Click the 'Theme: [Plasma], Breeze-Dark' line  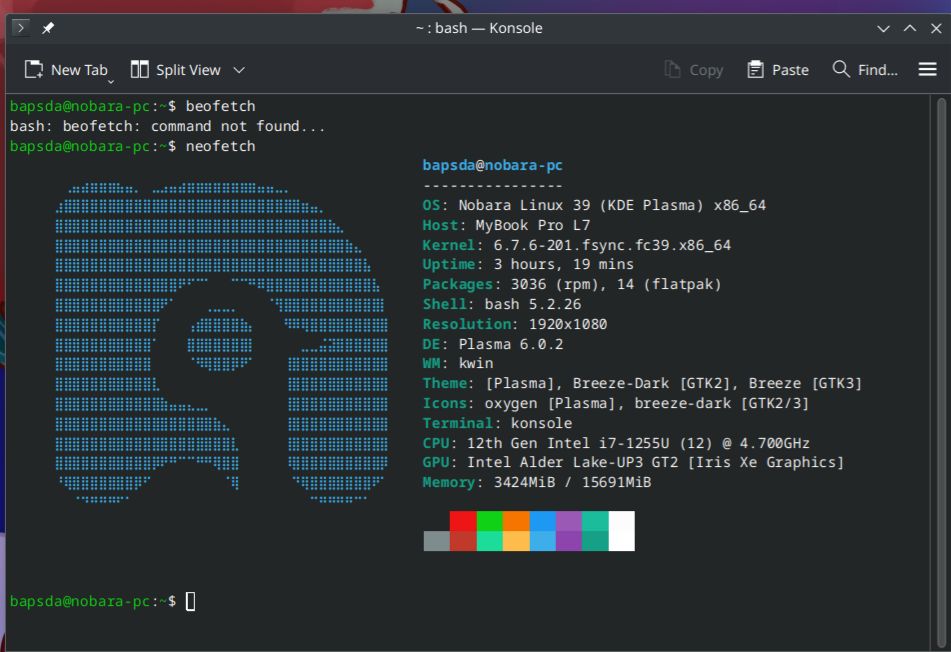pos(642,383)
